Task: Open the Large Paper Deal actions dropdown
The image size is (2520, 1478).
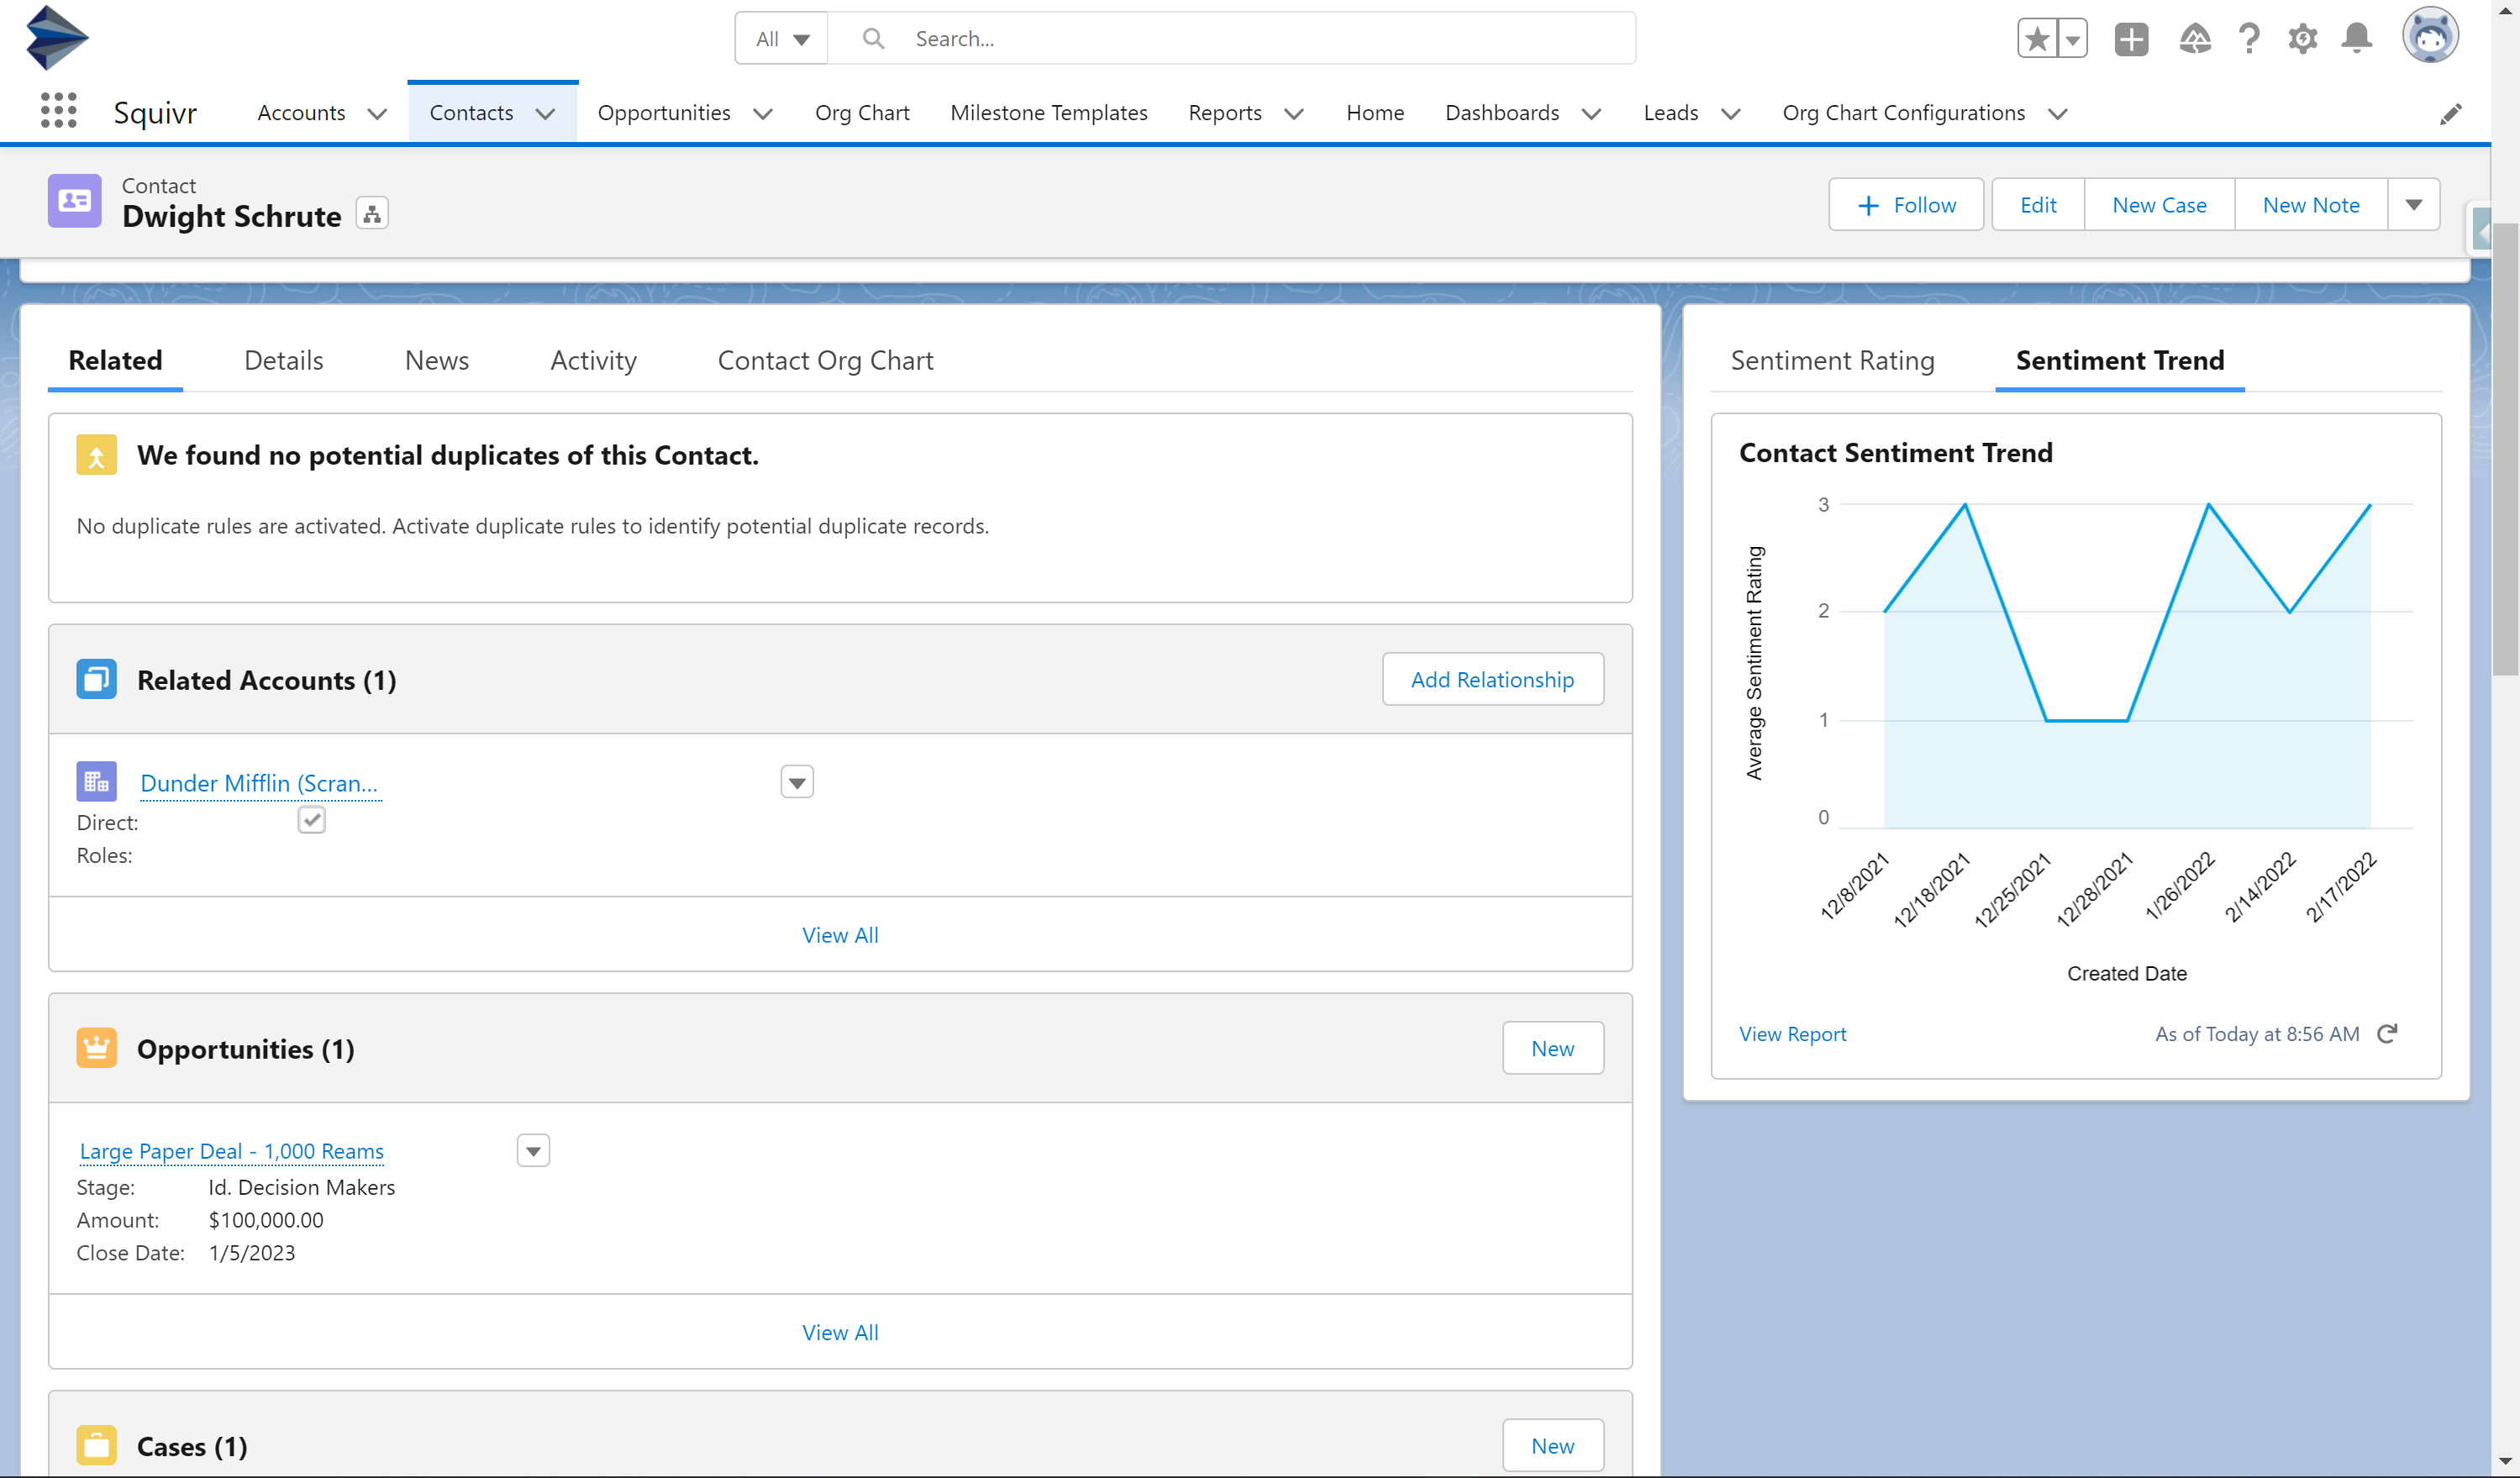Action: click(533, 1151)
